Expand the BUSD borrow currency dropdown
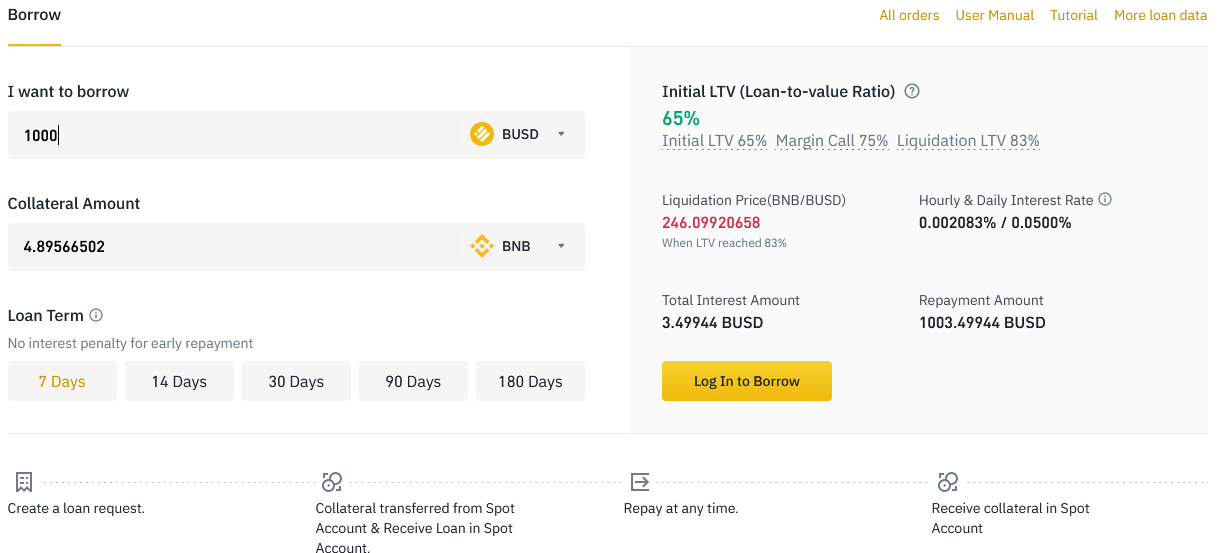1228x553 pixels. (561, 134)
